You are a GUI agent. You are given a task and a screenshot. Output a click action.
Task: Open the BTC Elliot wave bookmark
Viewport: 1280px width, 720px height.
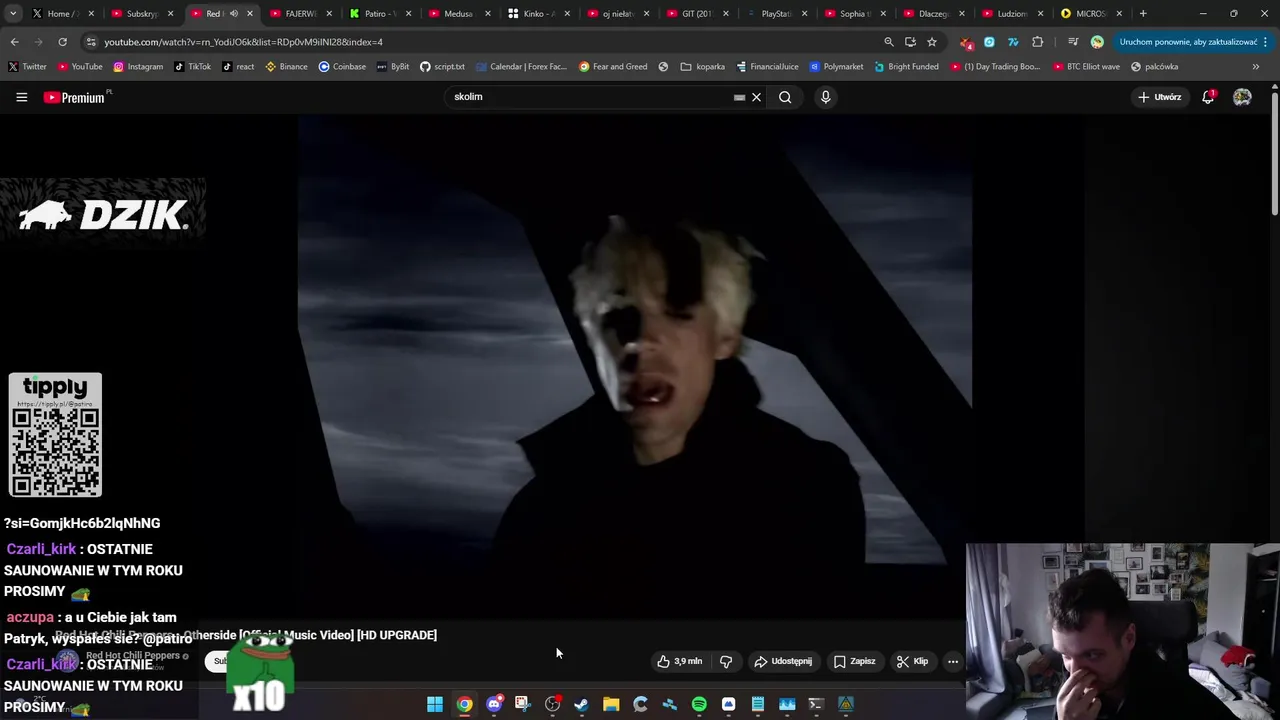1085,67
